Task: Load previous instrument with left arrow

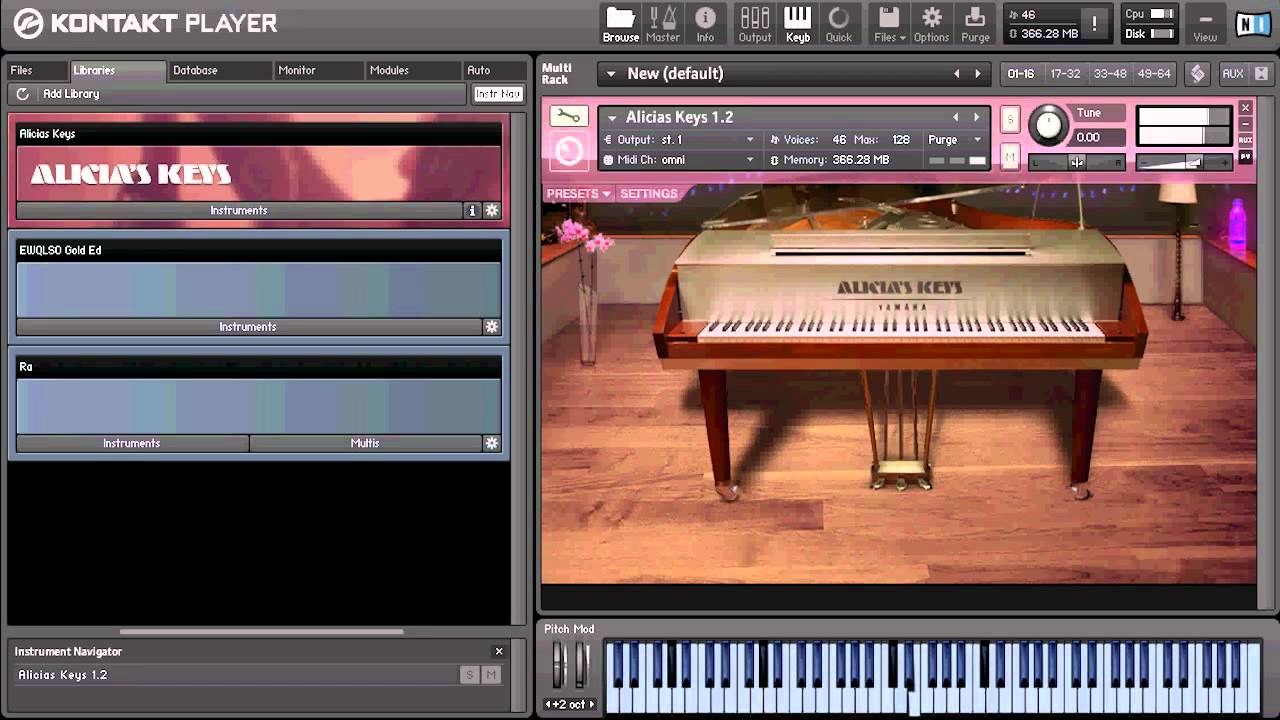Action: tap(955, 118)
